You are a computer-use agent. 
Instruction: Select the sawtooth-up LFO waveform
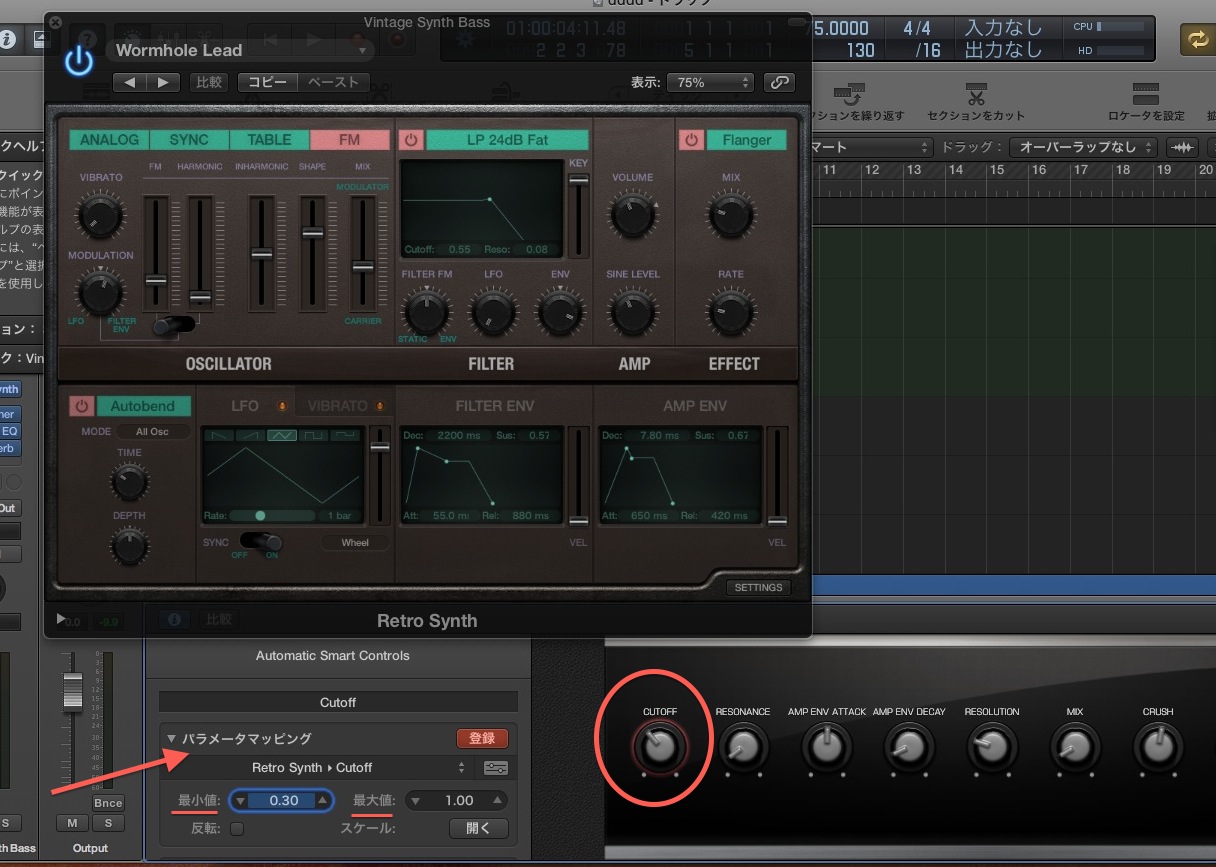(x=251, y=435)
